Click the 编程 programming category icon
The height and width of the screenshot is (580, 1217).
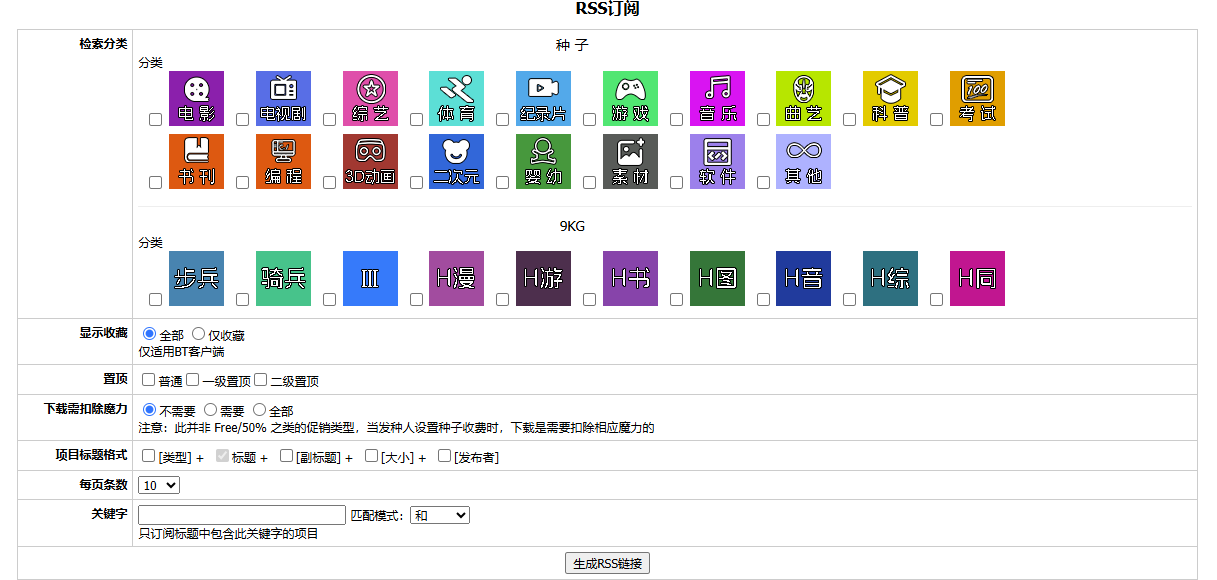(x=283, y=161)
